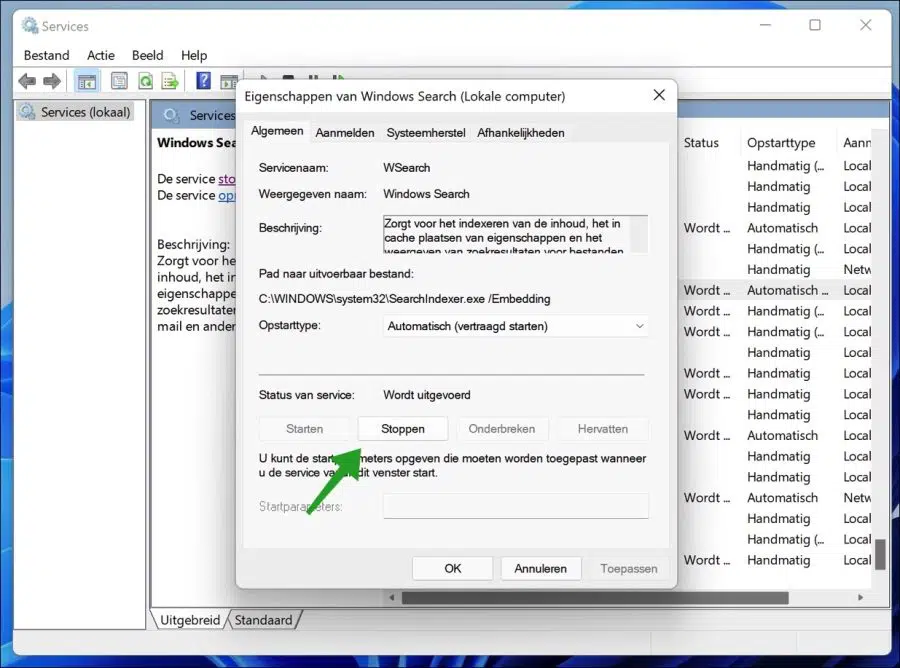
Task: Toggle the action pane toolbar icon
Action: pos(229,81)
